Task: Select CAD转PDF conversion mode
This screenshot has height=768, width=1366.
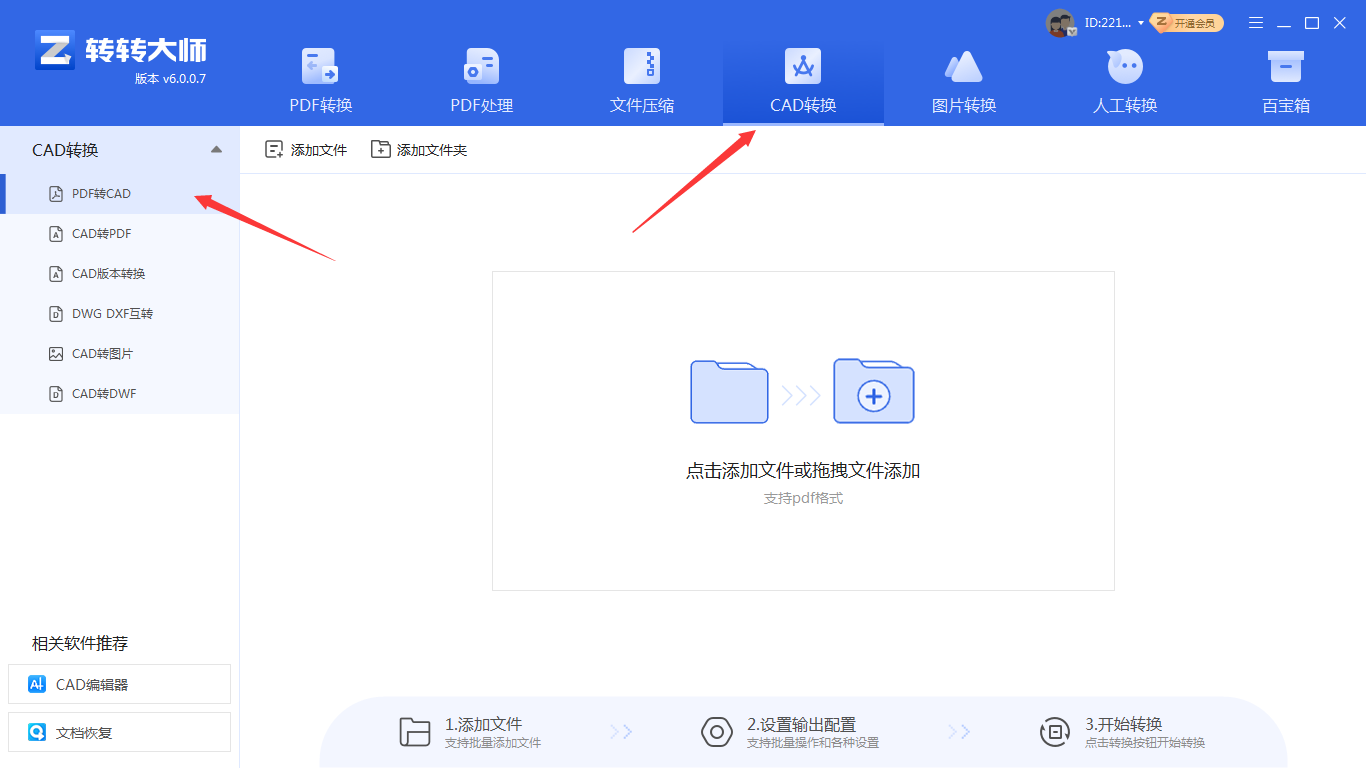Action: [x=100, y=233]
